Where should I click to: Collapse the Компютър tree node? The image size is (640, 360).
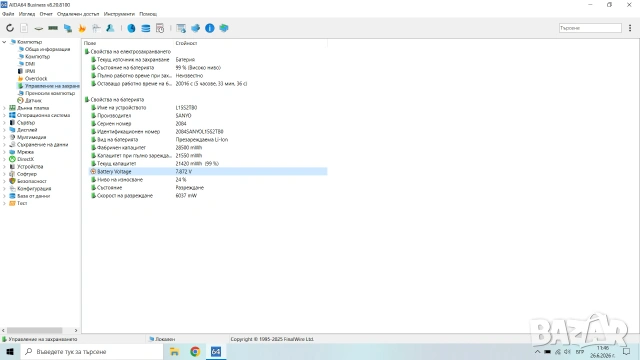pyautogui.click(x=4, y=42)
